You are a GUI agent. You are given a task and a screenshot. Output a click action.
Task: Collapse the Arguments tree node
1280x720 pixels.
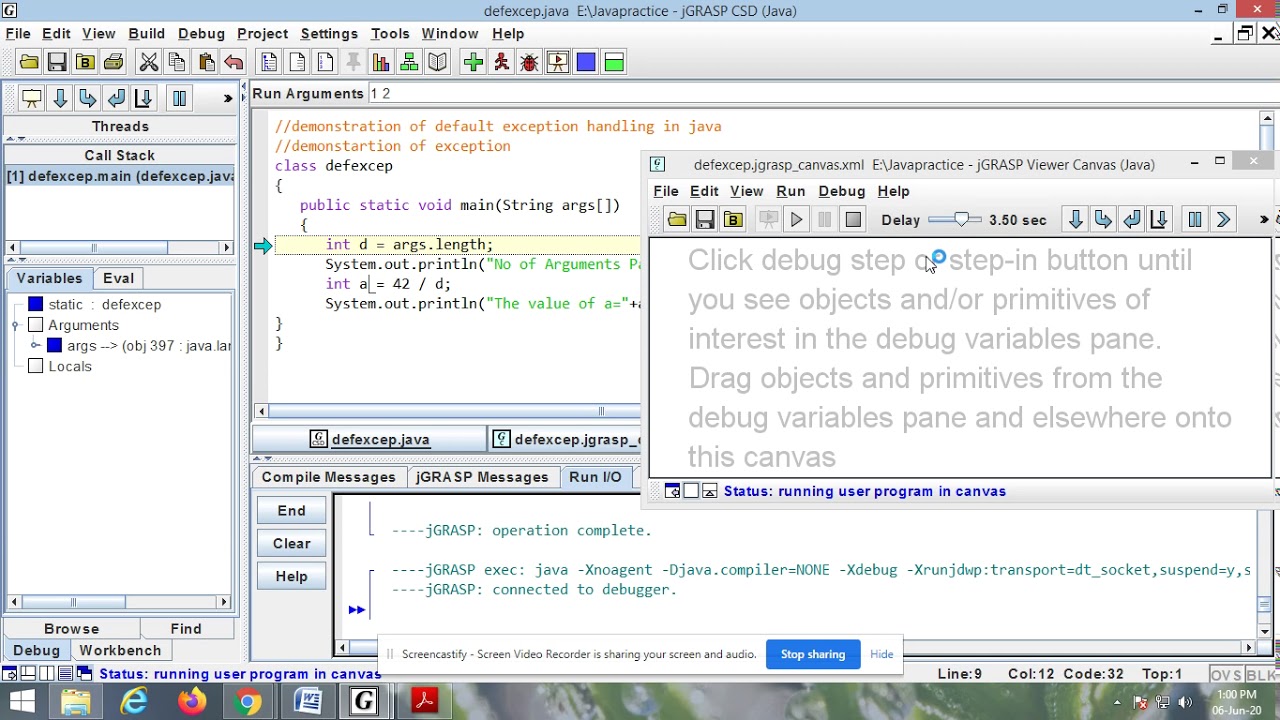click(x=15, y=325)
